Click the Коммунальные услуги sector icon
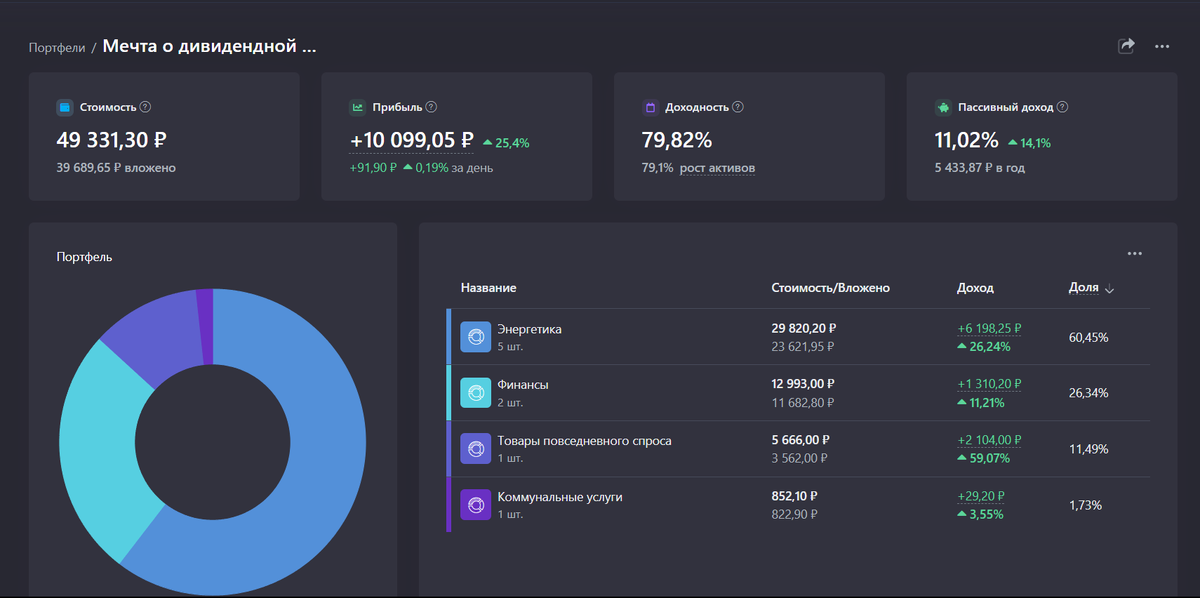Screen dimensions: 1200x598 coord(476,505)
